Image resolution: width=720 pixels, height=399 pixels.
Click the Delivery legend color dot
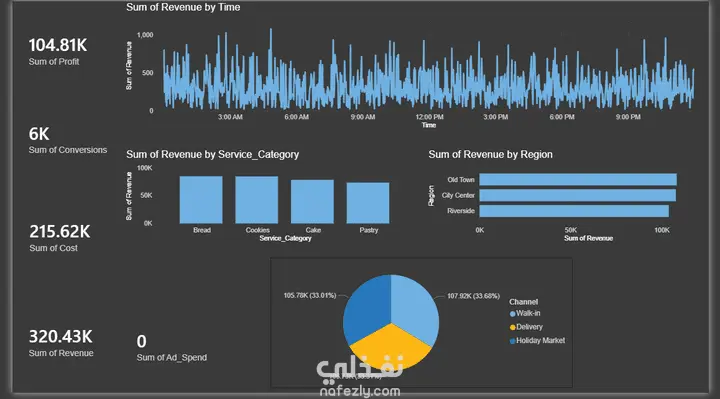click(x=512, y=327)
